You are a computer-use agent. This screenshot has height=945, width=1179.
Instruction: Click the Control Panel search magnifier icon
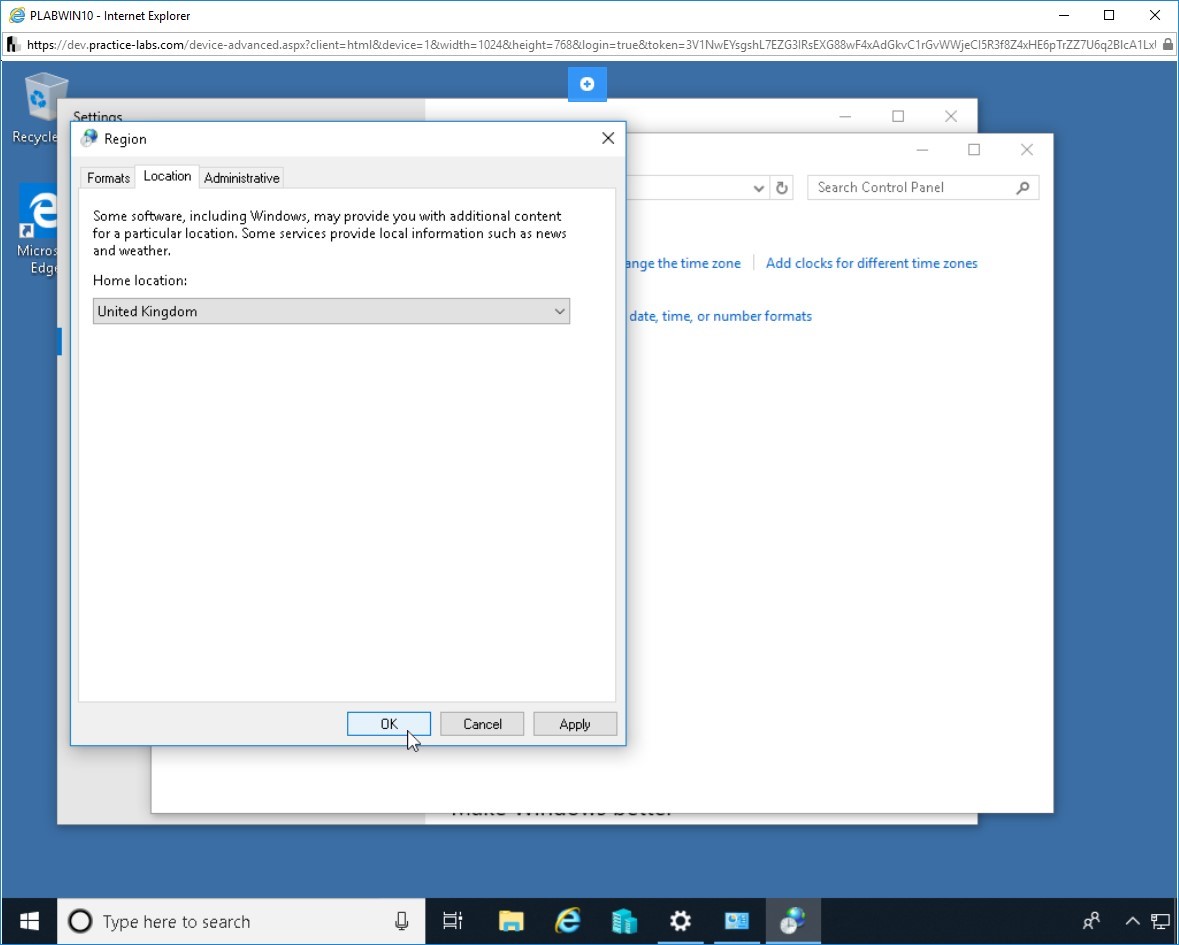(x=1023, y=188)
